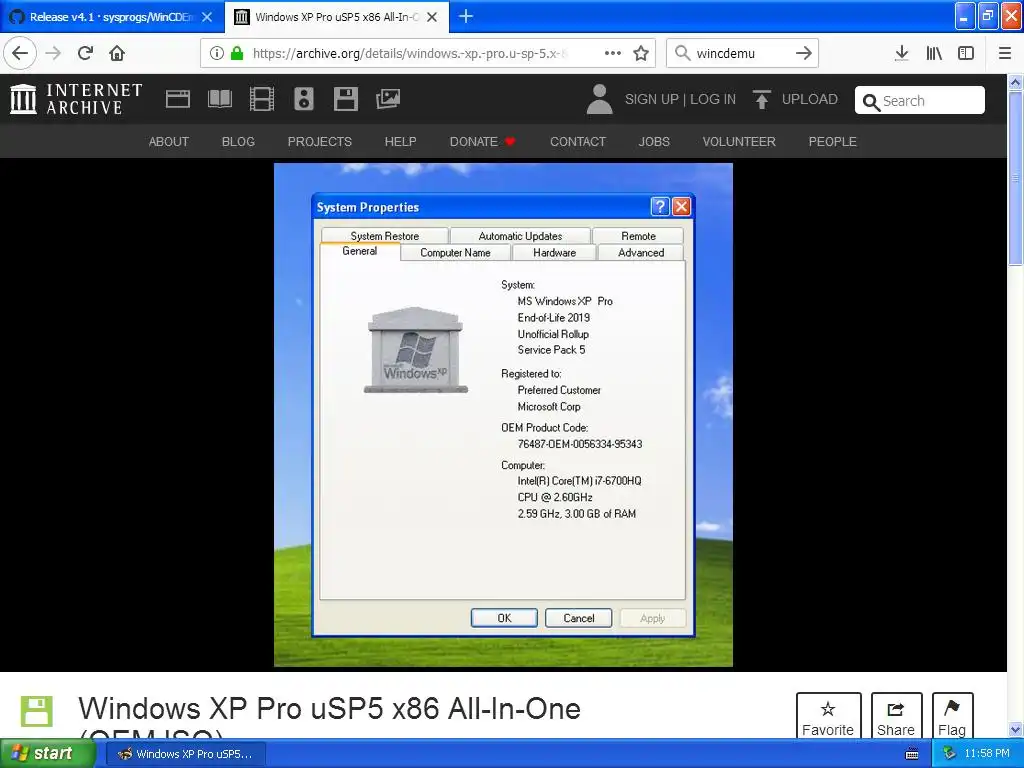Close the Release v4.1 tab
The width and height of the screenshot is (1024, 768).
tap(207, 17)
